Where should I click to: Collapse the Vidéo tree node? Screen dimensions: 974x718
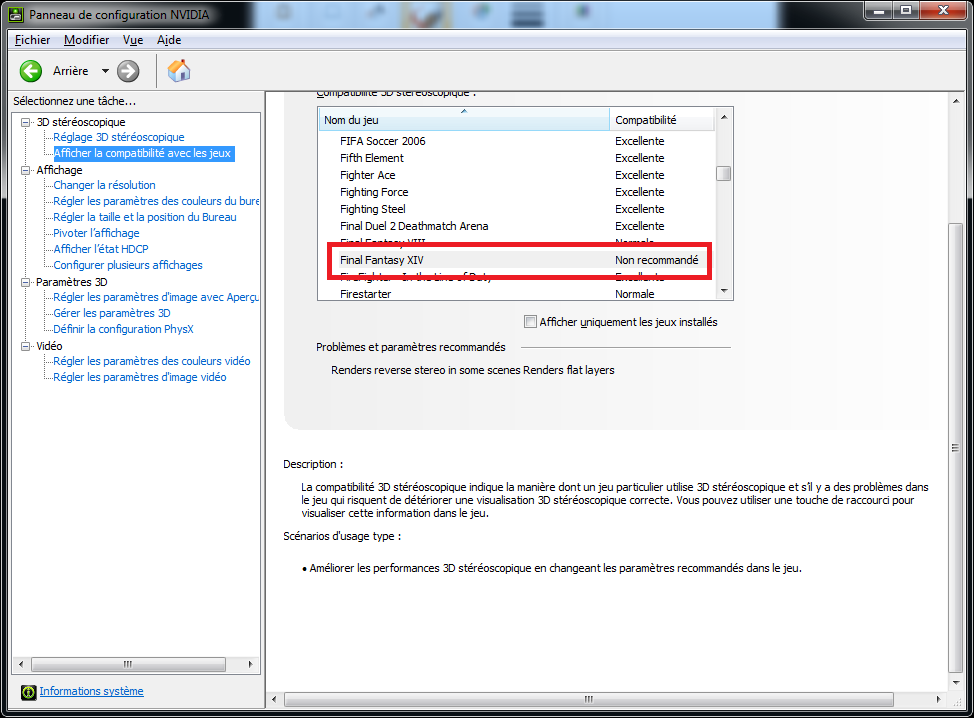[x=25, y=346]
